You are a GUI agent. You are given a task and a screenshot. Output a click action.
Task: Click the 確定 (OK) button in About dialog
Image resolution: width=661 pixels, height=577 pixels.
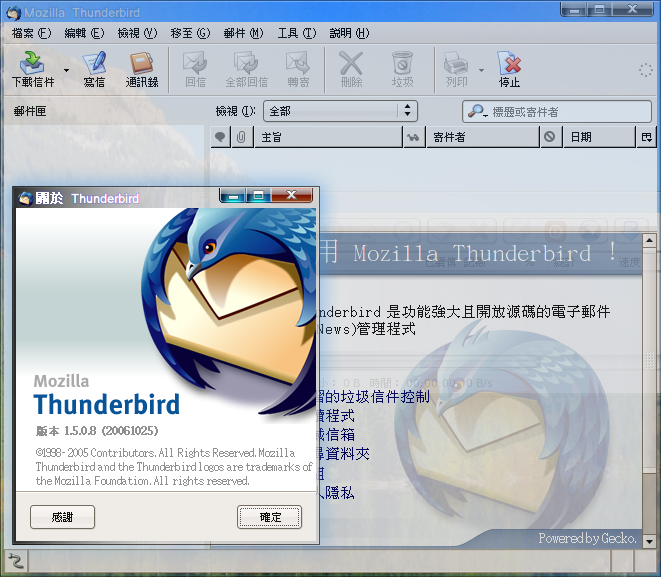click(269, 517)
